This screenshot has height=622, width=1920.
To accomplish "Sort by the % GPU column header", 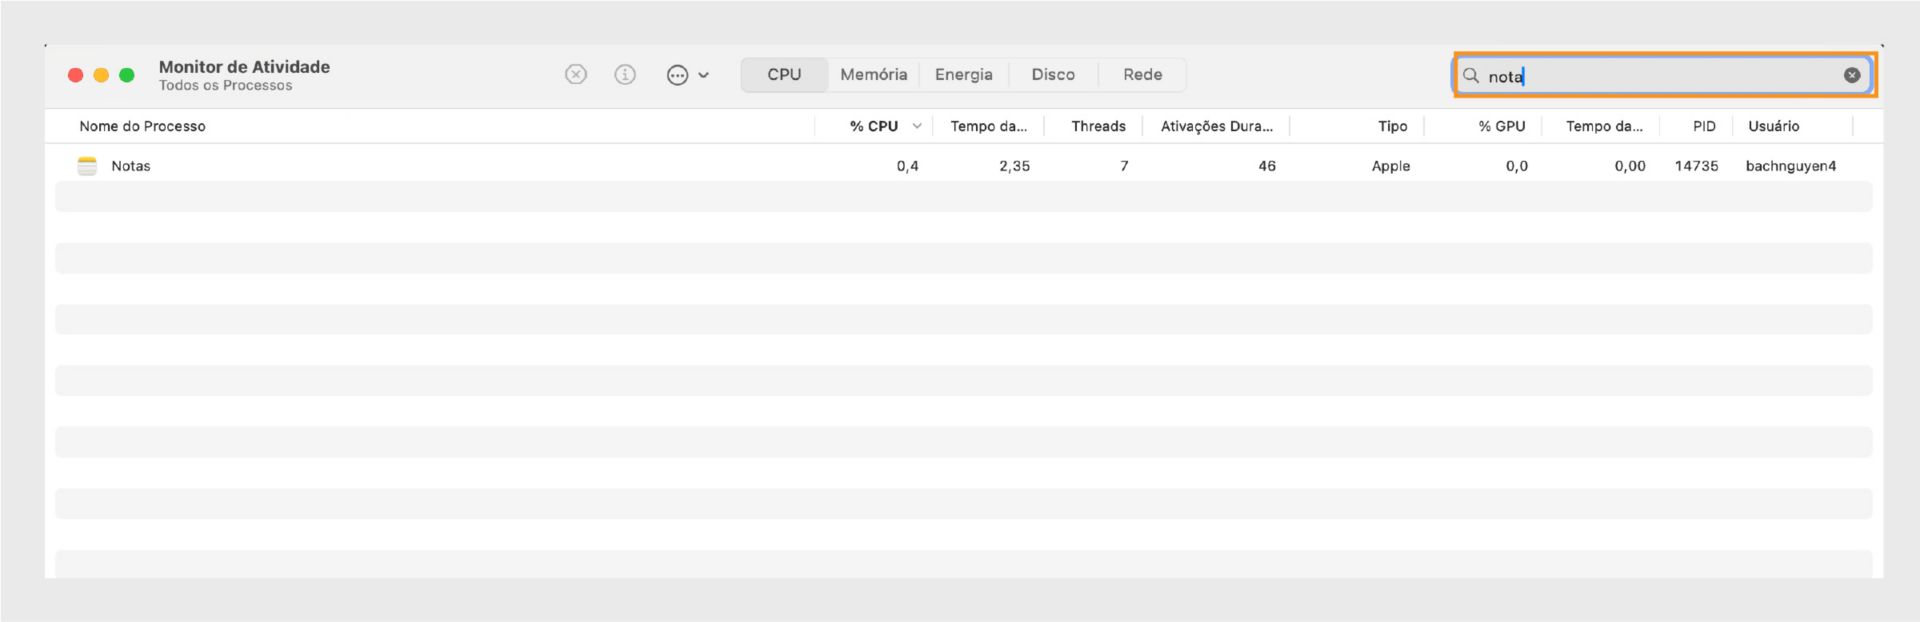I will 1501,126.
